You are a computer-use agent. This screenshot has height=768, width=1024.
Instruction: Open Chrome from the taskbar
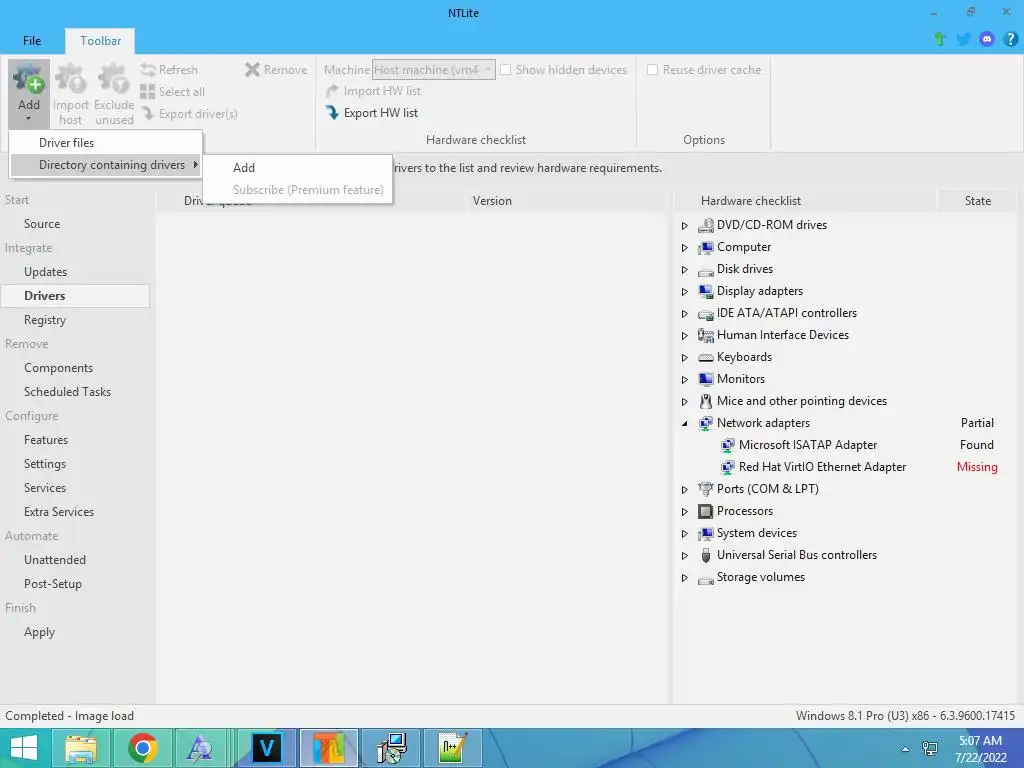pyautogui.click(x=142, y=748)
